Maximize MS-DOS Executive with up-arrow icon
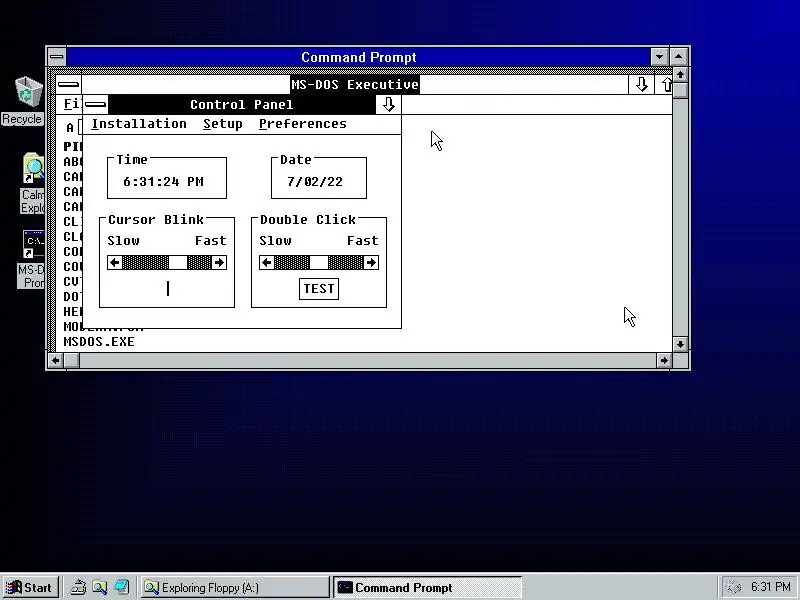This screenshot has width=800, height=600. point(666,84)
